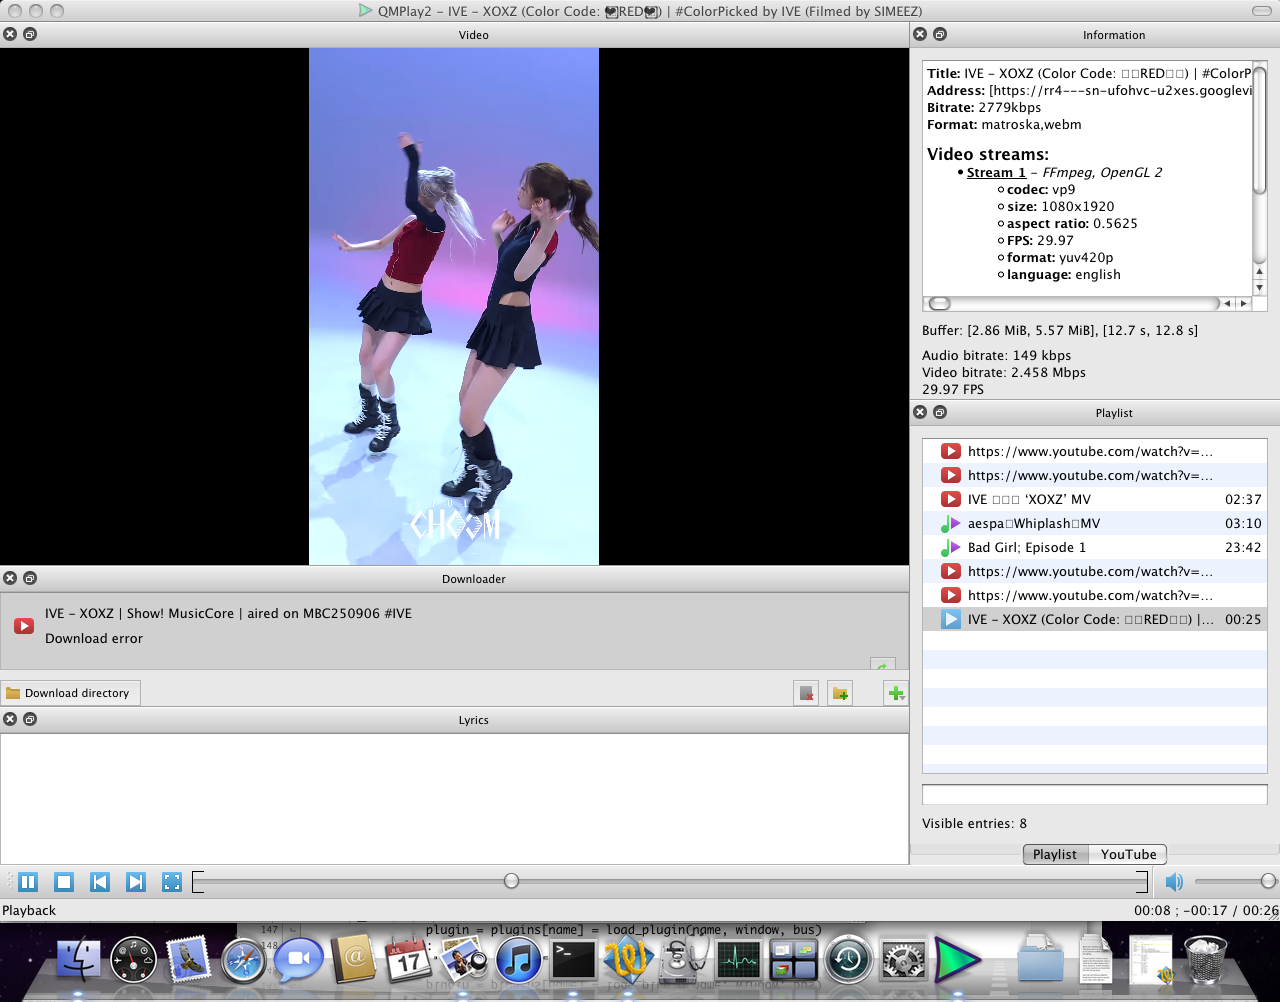Viewport: 1280px width, 1002px height.
Task: Click the Information scroll-left arrow
Action: pos(1227,303)
